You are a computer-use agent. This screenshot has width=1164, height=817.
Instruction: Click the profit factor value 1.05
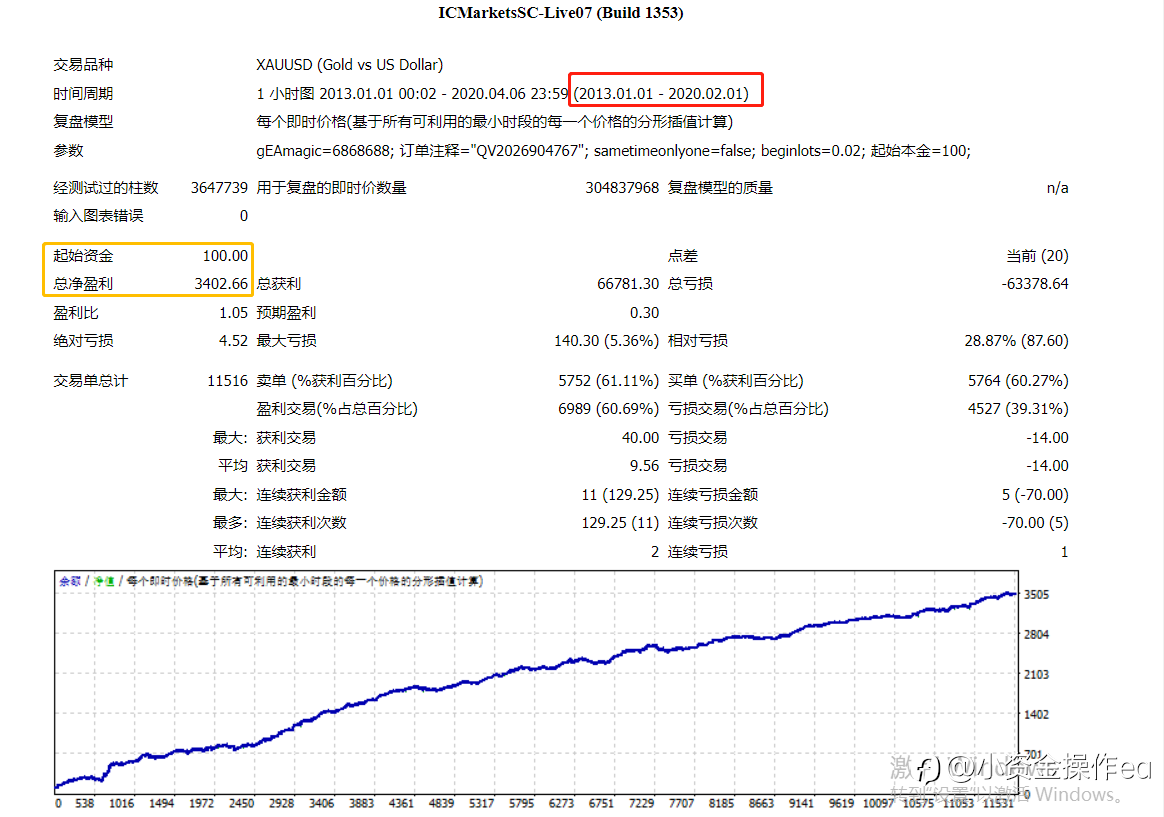coord(233,313)
